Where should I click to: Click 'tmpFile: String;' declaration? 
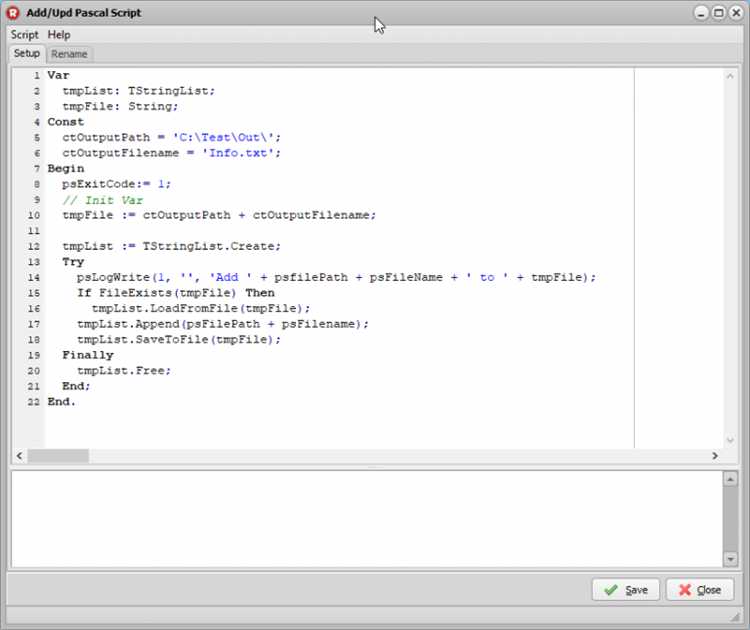(120, 106)
